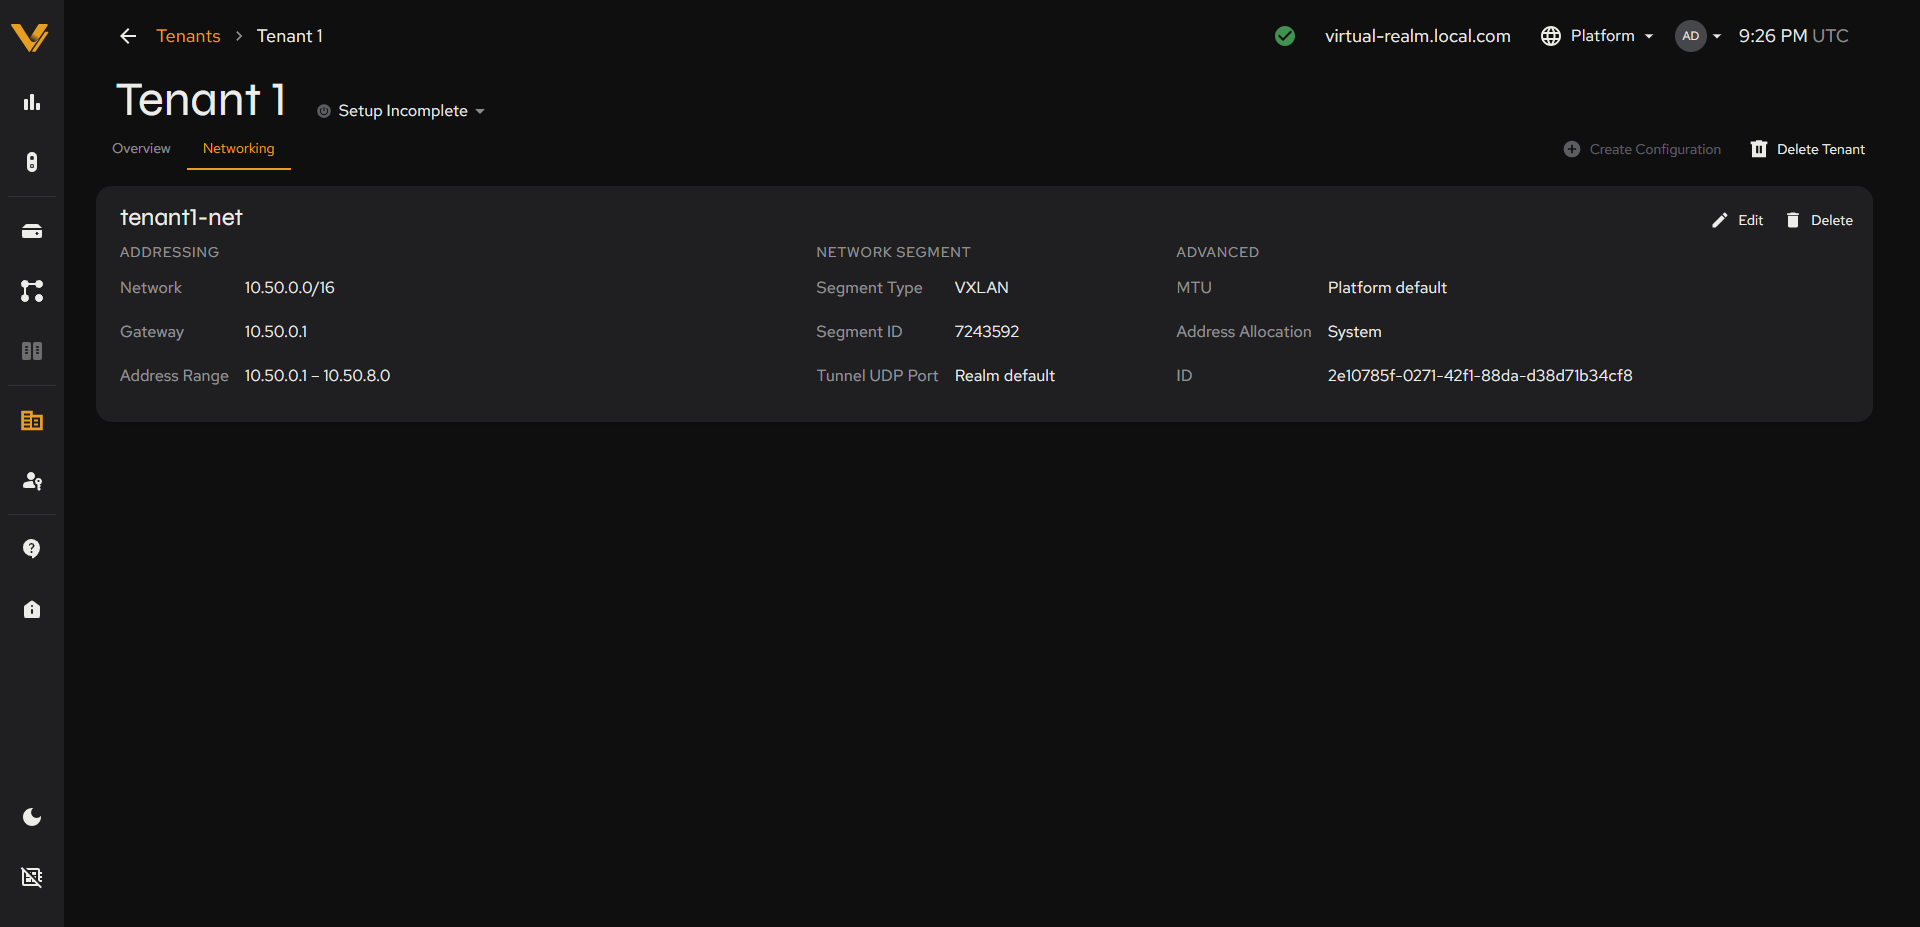
Task: Open the AD user avatar menu
Action: point(1698,36)
